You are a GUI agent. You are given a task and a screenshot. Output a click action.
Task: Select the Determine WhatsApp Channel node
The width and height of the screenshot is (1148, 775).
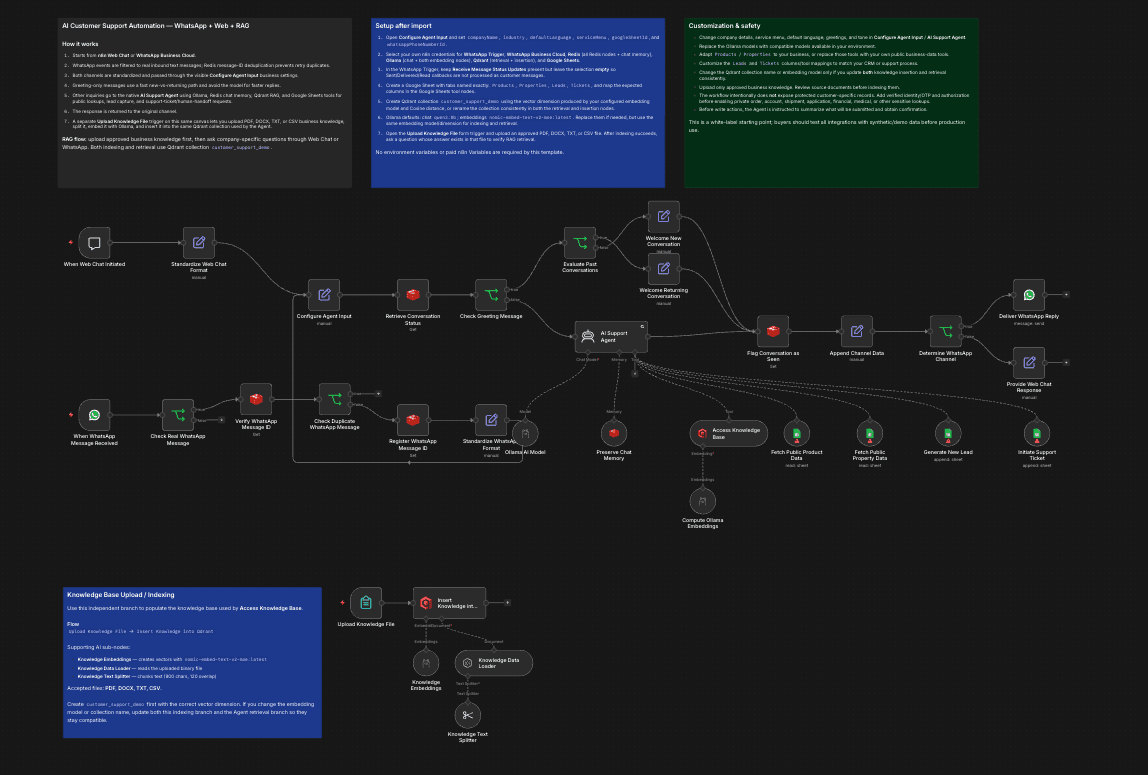click(946, 332)
